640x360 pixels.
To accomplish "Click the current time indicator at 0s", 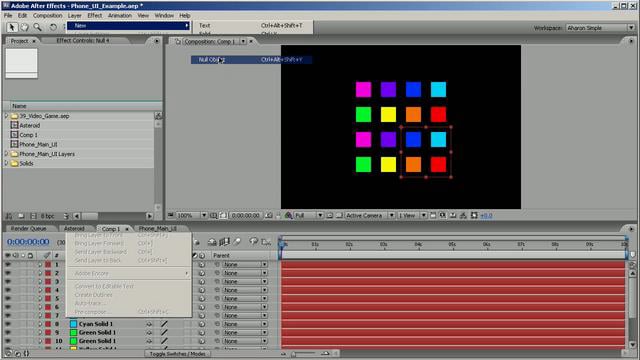I will (281, 244).
